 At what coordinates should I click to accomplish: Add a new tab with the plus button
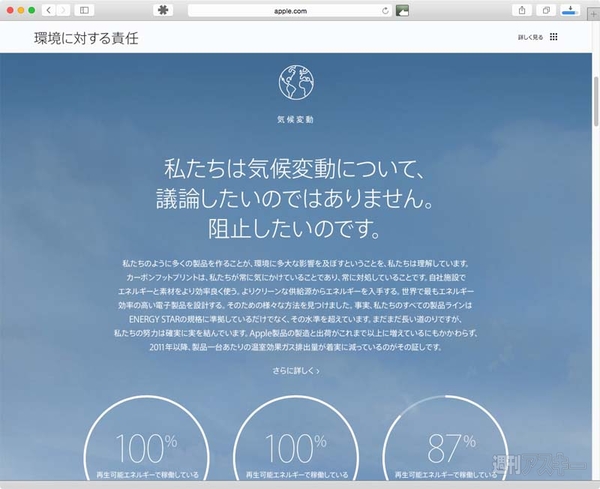coord(593,14)
